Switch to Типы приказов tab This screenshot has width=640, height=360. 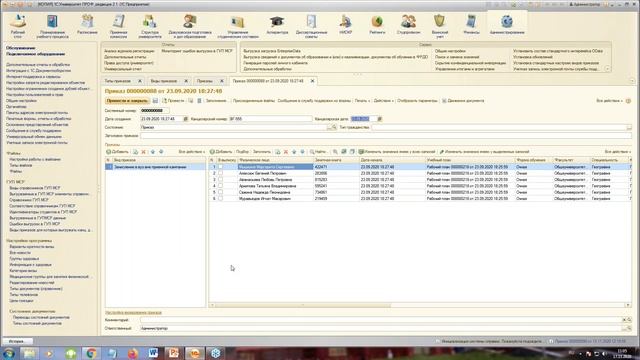118,81
